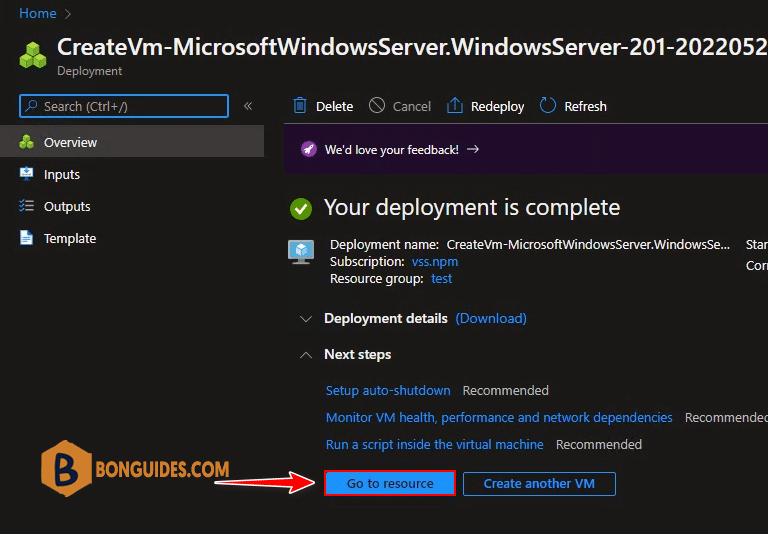Click the Redeploy upload icon
The height and width of the screenshot is (534, 768).
(x=455, y=105)
